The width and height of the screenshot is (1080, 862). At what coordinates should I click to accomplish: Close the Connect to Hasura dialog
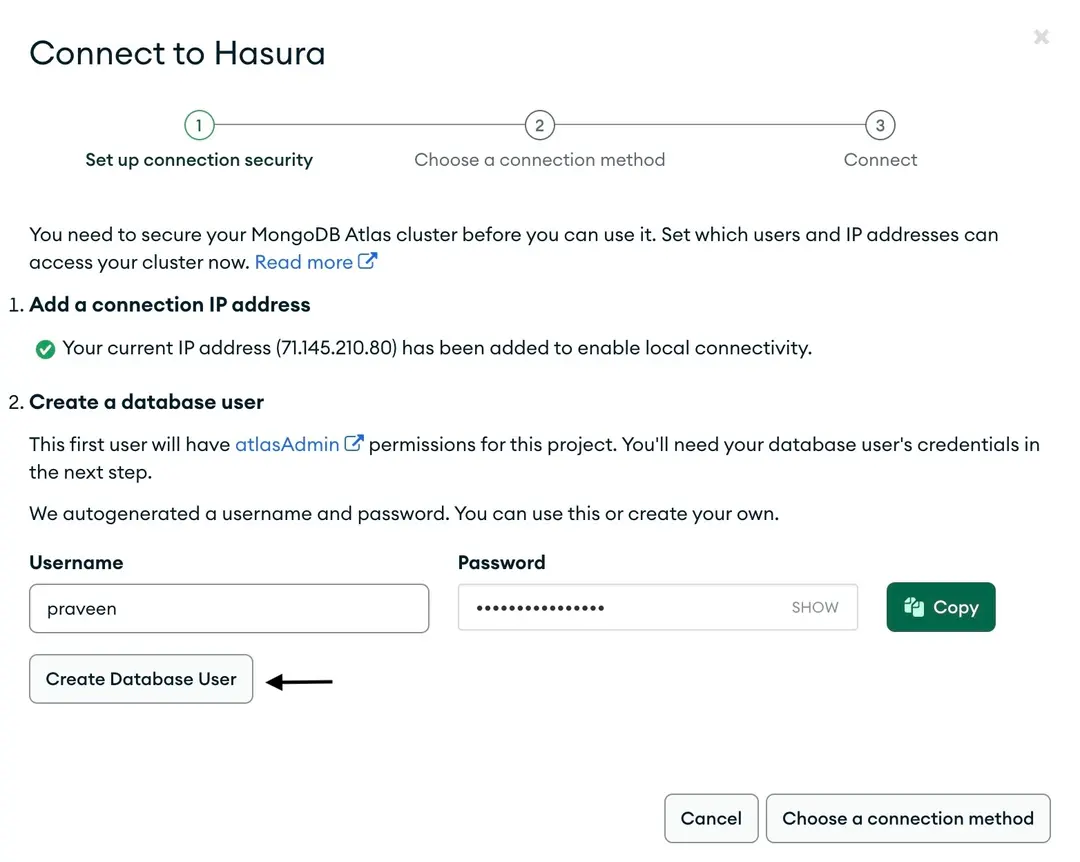click(x=1041, y=37)
